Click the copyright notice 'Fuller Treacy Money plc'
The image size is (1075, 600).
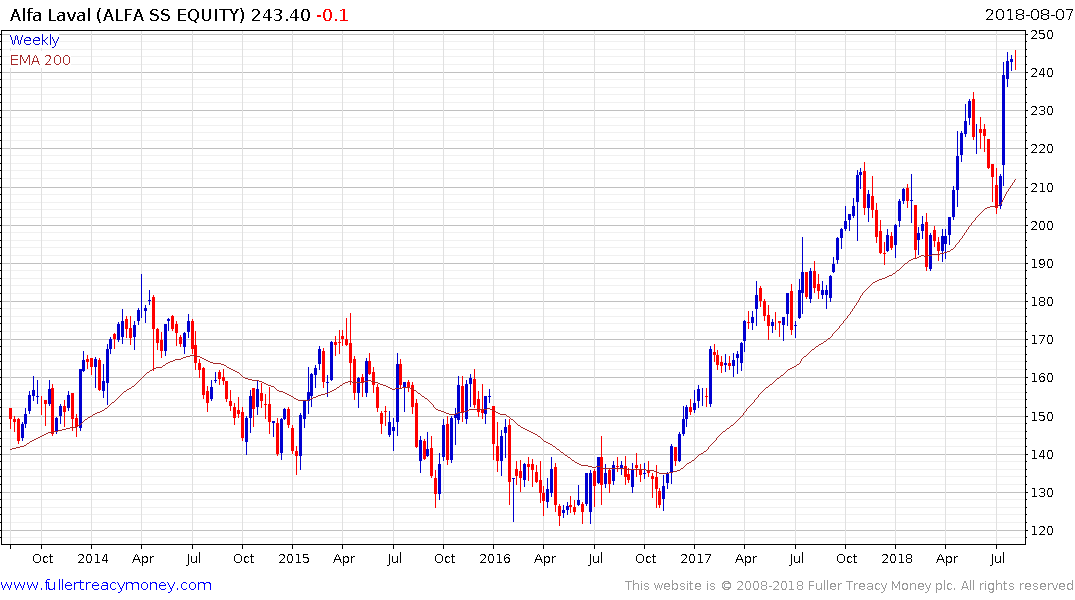coord(882,586)
